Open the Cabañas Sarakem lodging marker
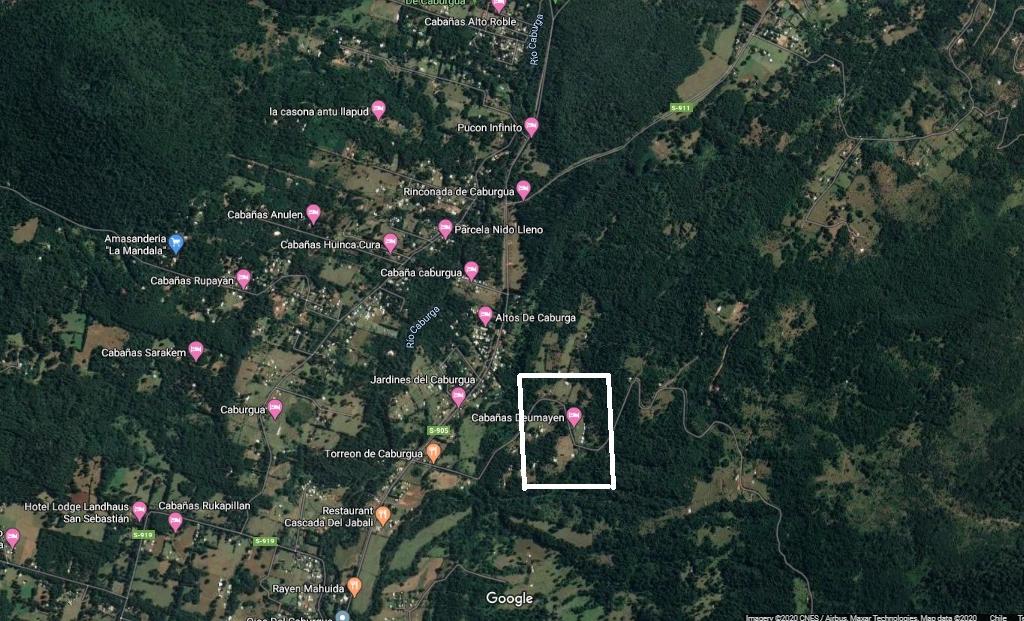 (x=196, y=351)
